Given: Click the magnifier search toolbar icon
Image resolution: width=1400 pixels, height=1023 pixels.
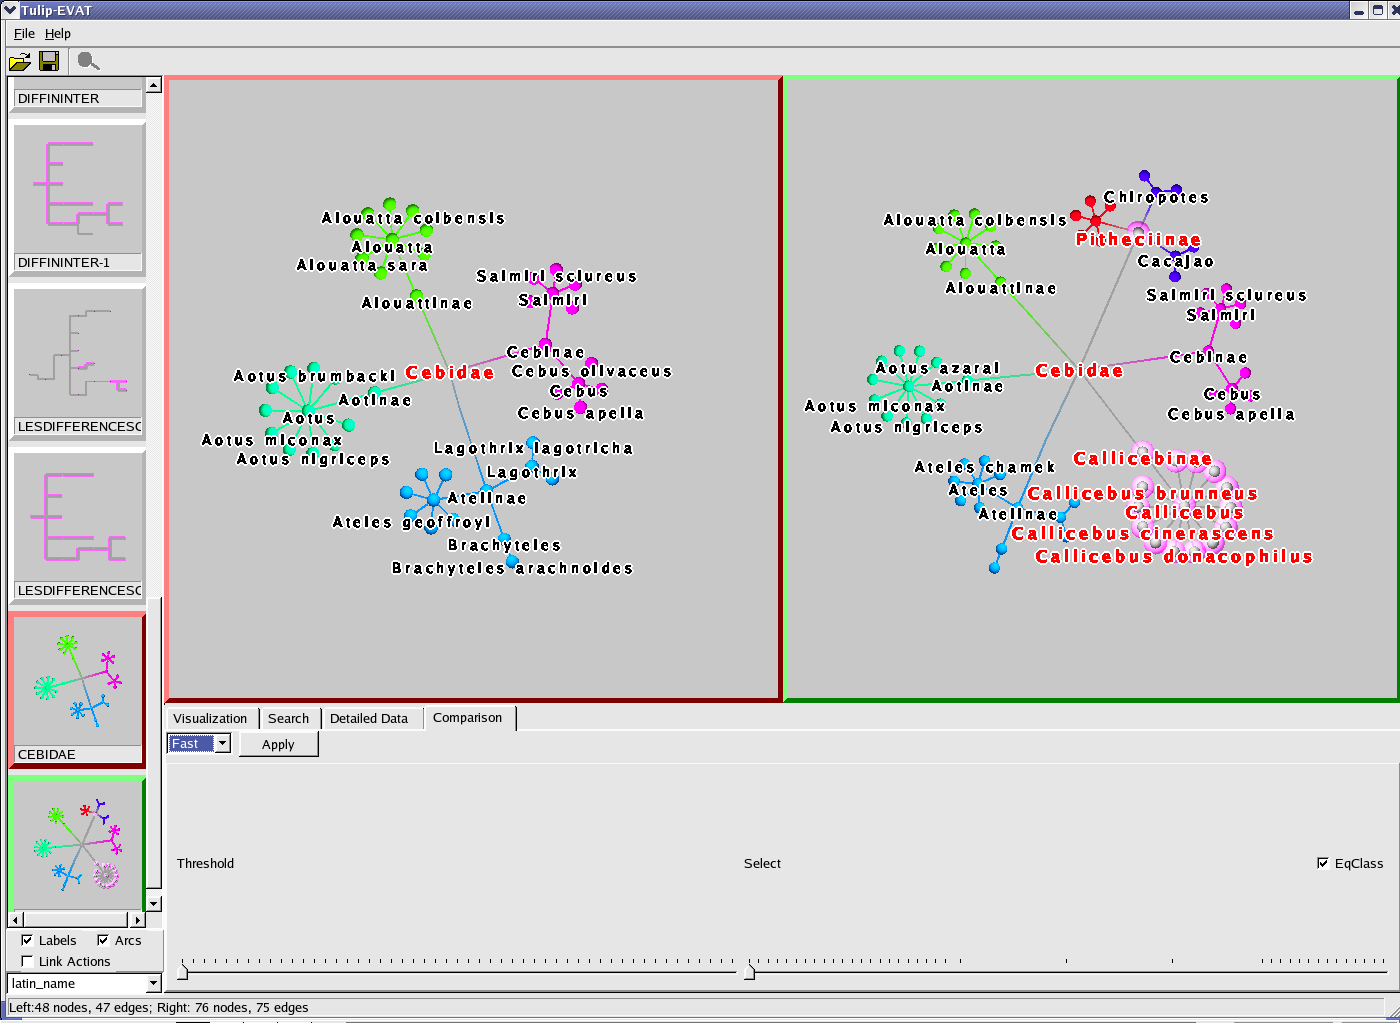Looking at the screenshot, I should click(88, 62).
